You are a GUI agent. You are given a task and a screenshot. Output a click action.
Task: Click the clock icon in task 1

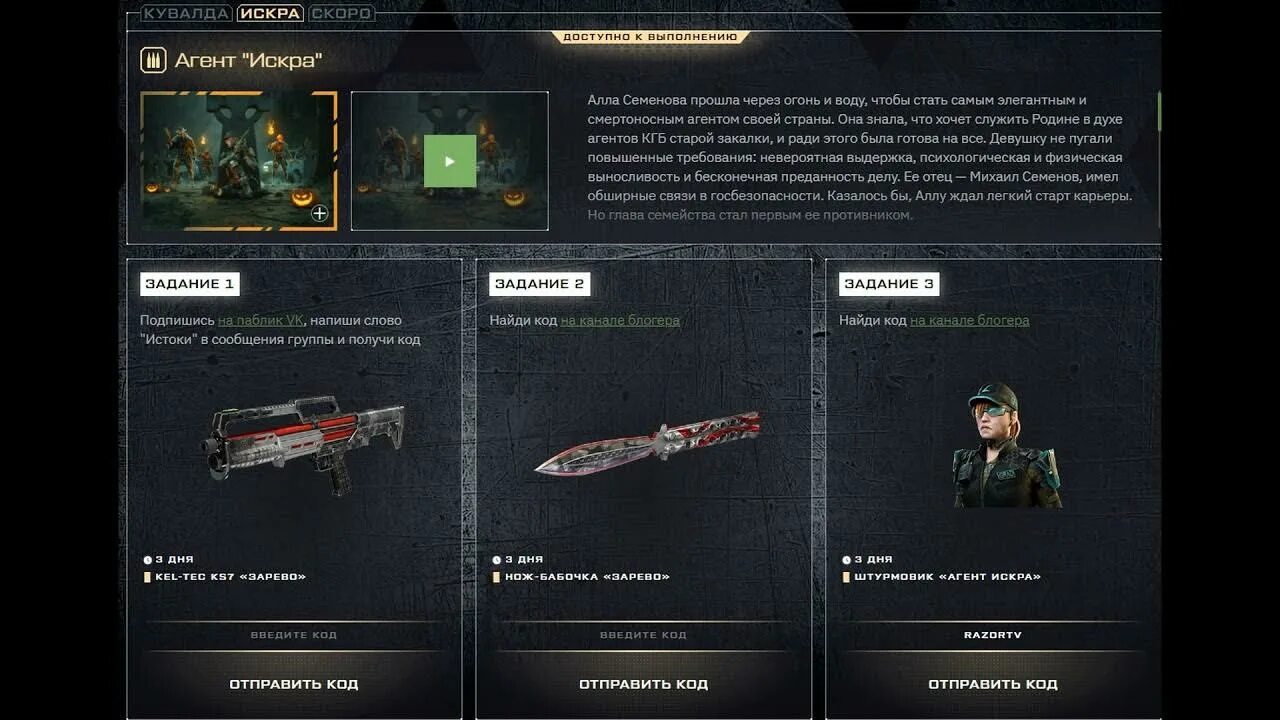click(148, 560)
